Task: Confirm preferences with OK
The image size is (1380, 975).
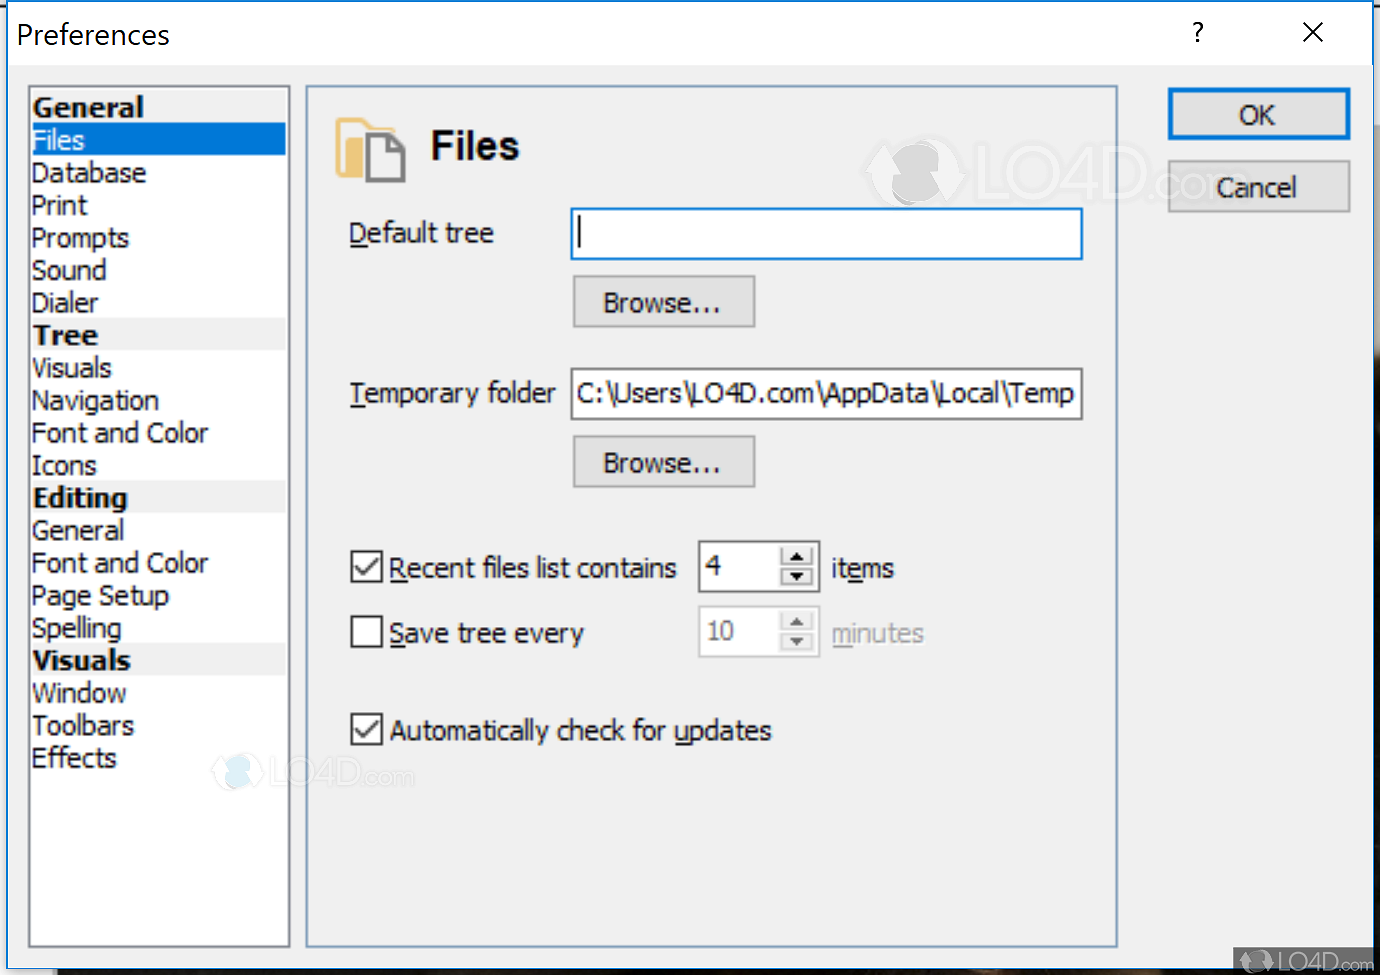Action: point(1258,114)
